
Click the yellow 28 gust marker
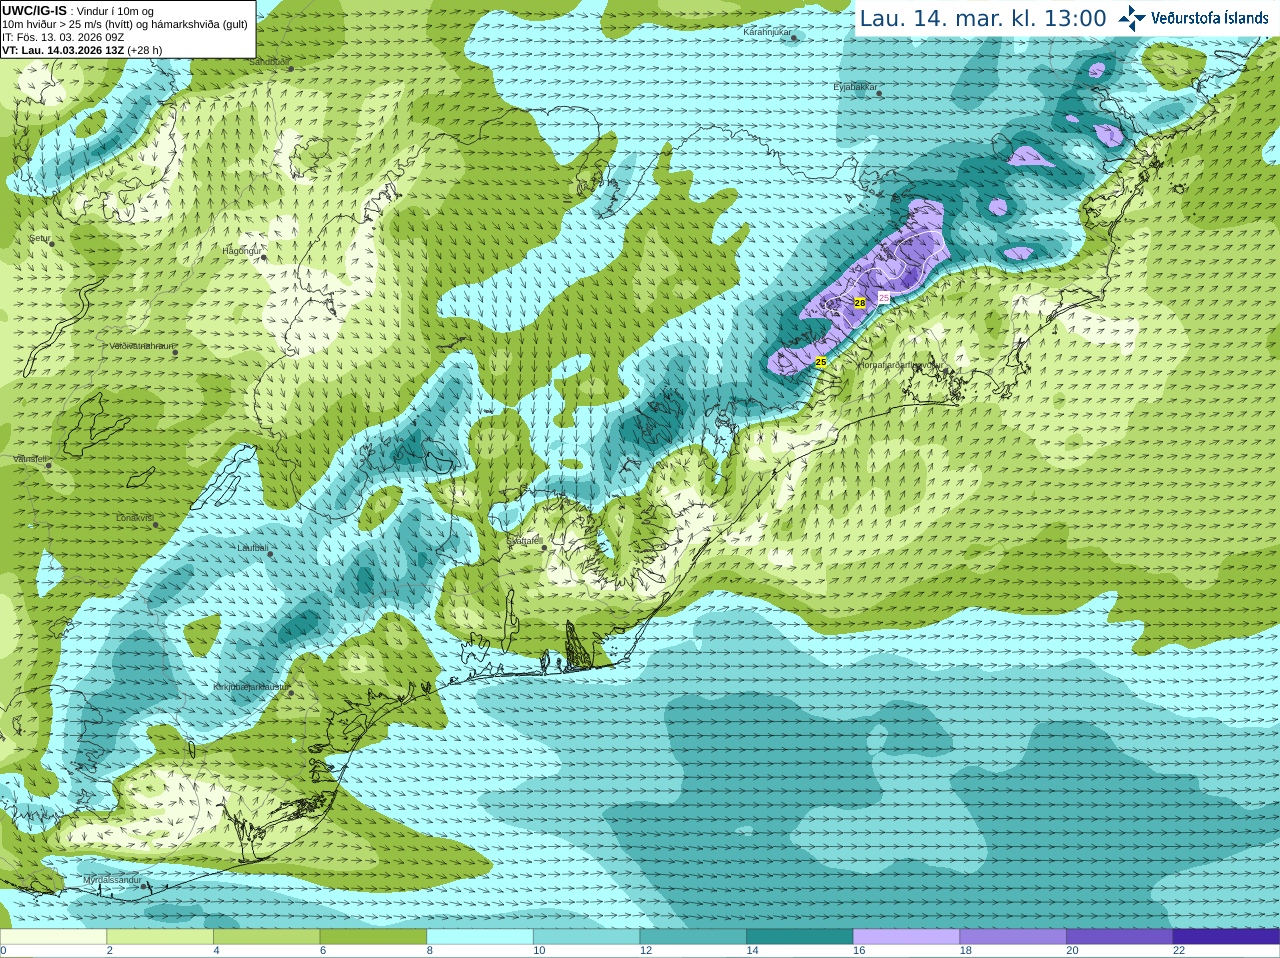(859, 303)
